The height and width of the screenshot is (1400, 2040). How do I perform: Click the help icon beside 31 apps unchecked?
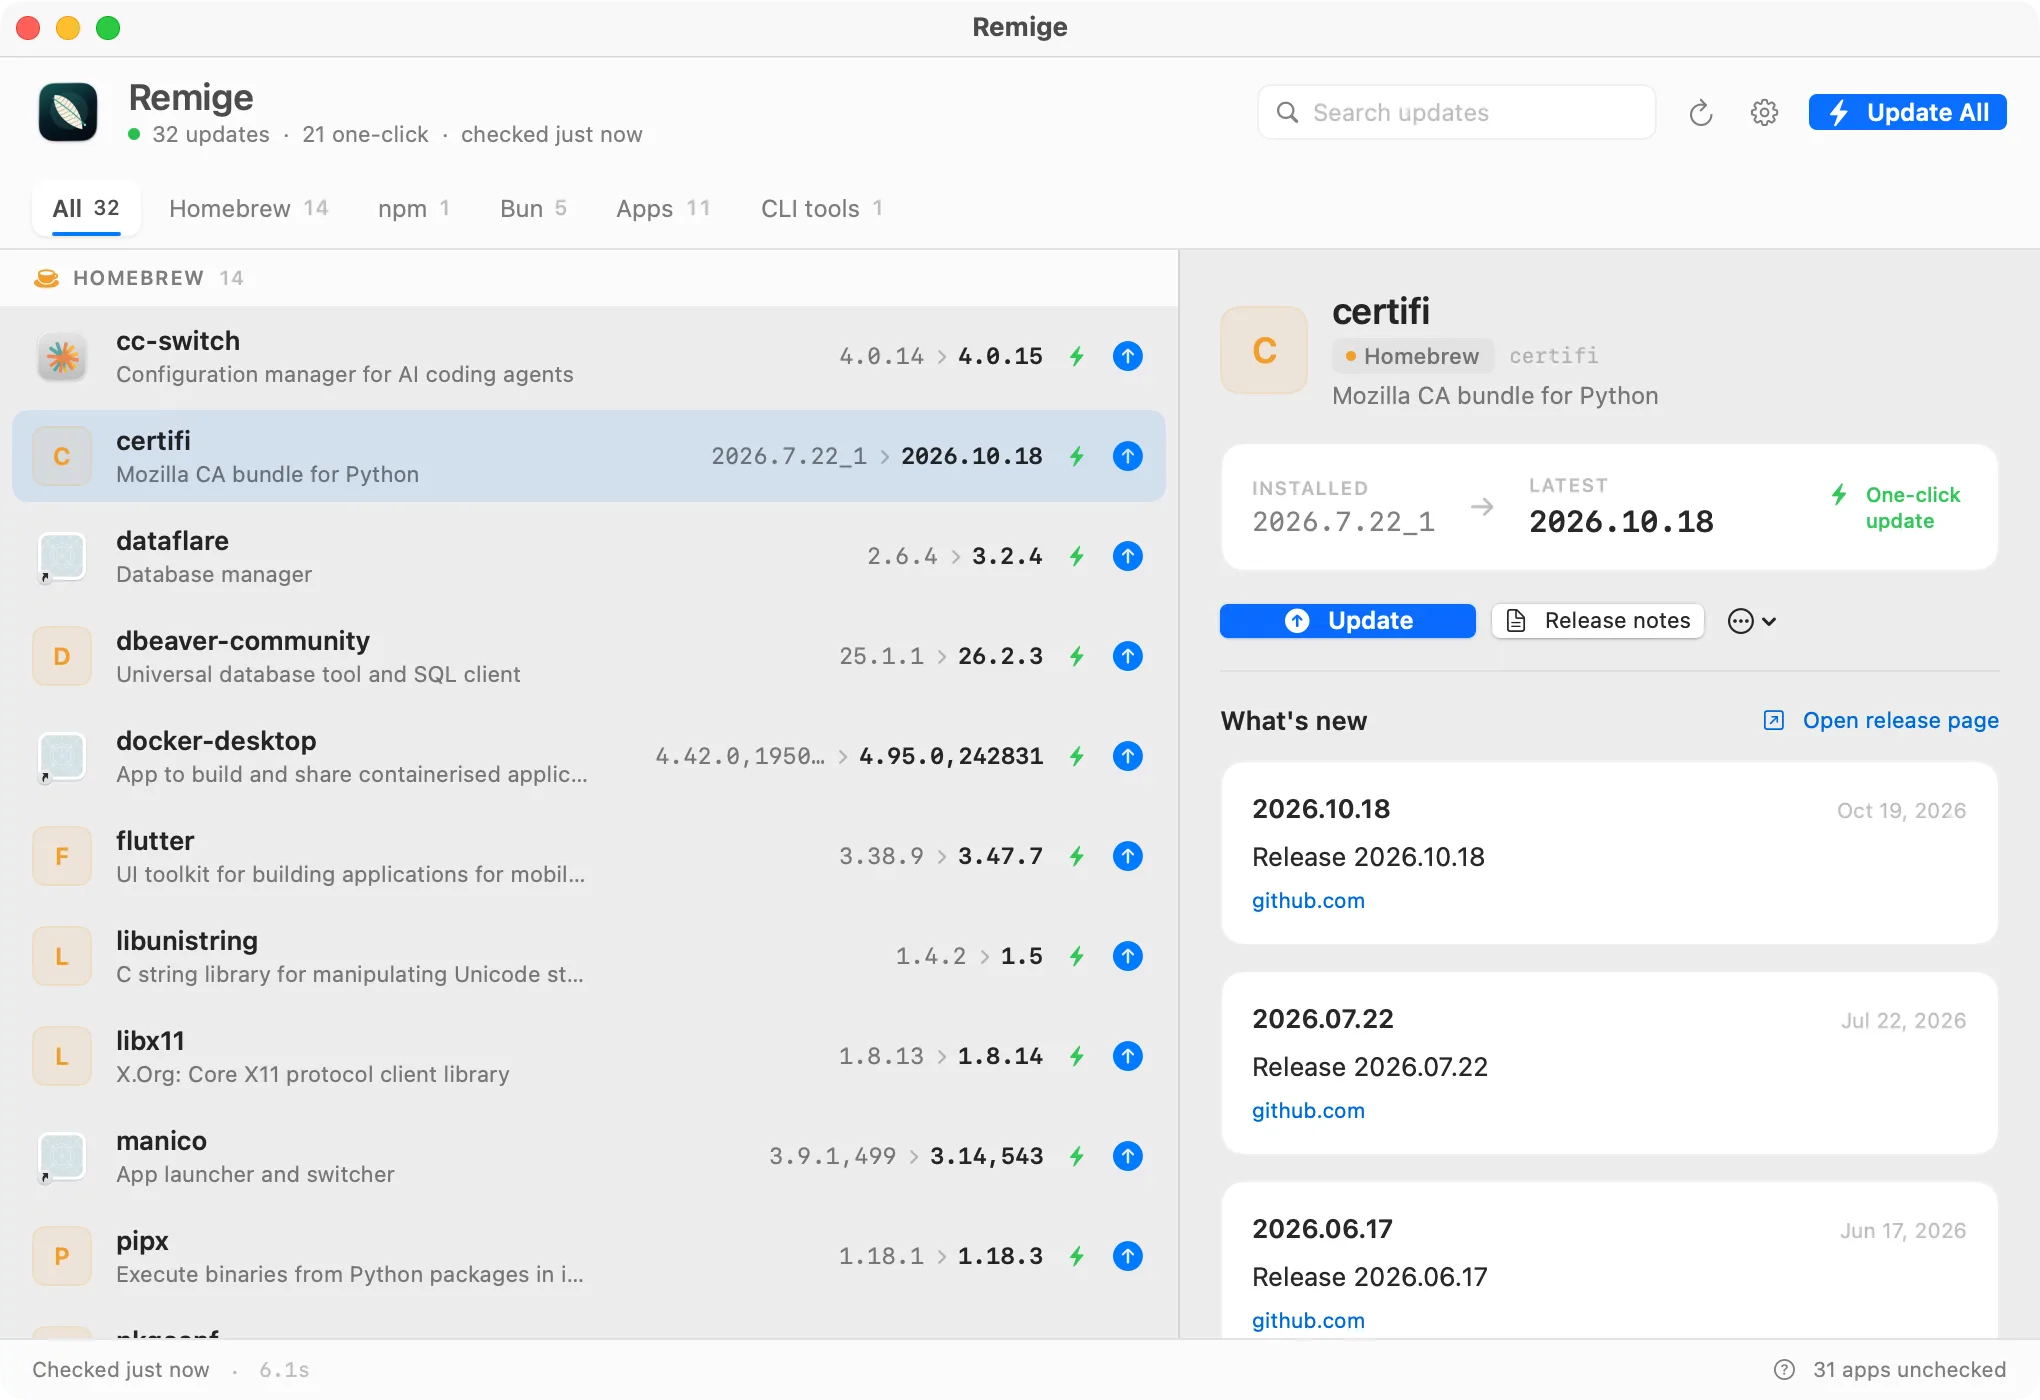[x=1784, y=1369]
